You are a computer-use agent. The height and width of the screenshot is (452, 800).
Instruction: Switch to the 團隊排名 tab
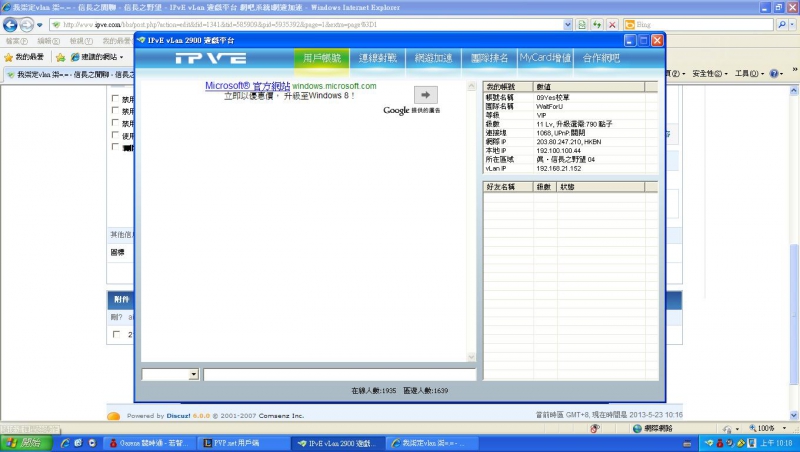pyautogui.click(x=489, y=58)
